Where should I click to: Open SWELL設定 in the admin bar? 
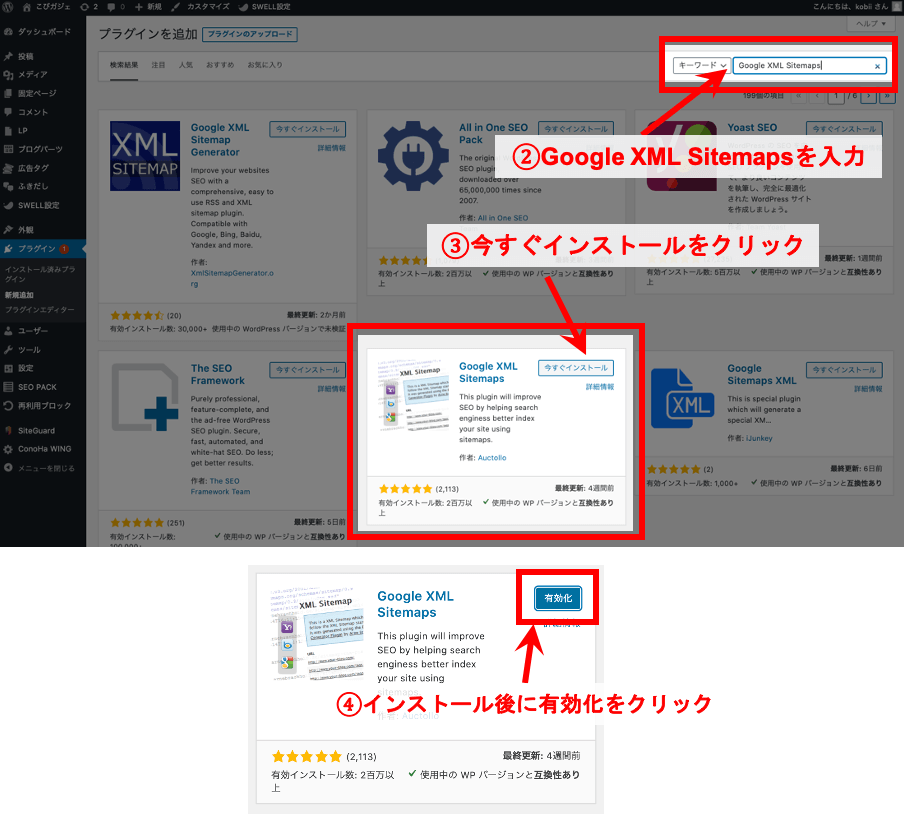(265, 7)
